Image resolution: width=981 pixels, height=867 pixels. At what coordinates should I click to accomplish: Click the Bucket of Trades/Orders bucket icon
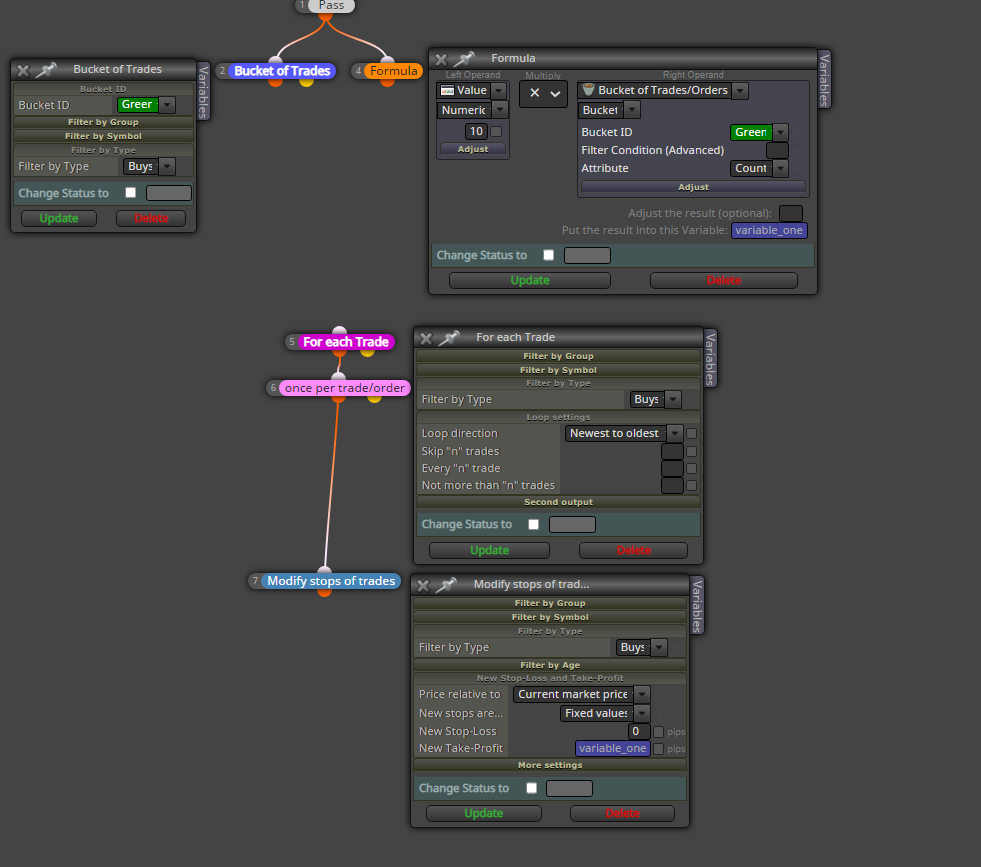(588, 90)
